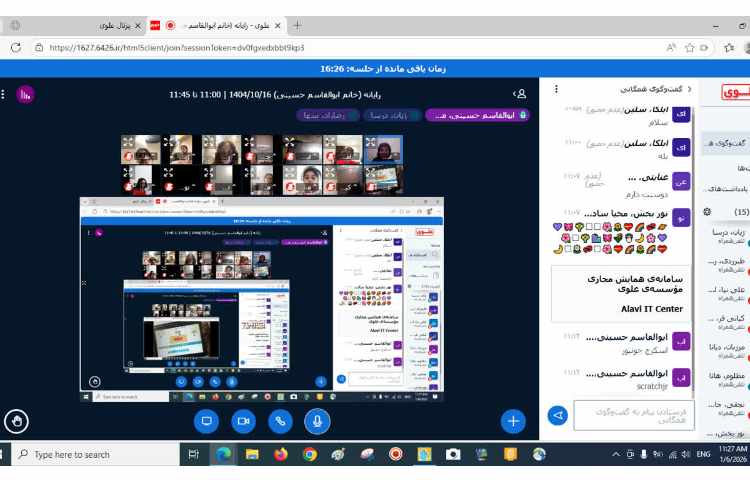This screenshot has height=480, width=750.
Task: Select user علی نیا in the user list
Action: (x=727, y=294)
